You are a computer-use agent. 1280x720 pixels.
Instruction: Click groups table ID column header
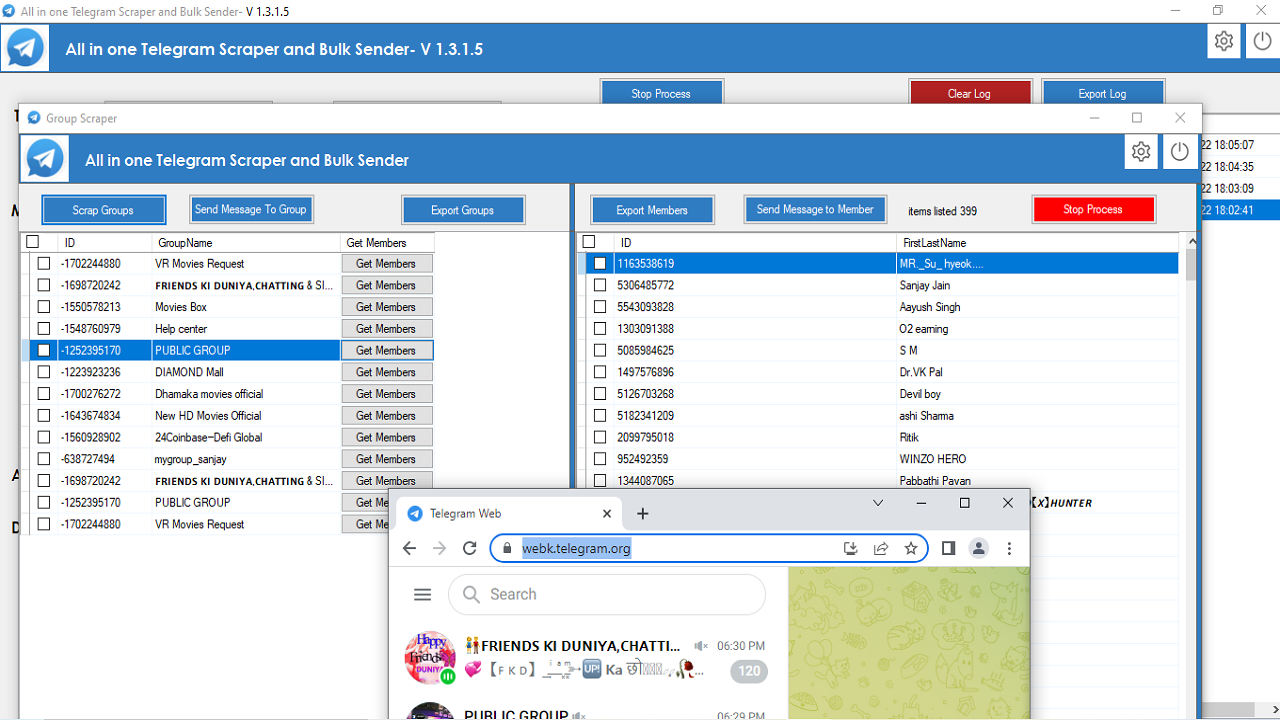pos(105,243)
